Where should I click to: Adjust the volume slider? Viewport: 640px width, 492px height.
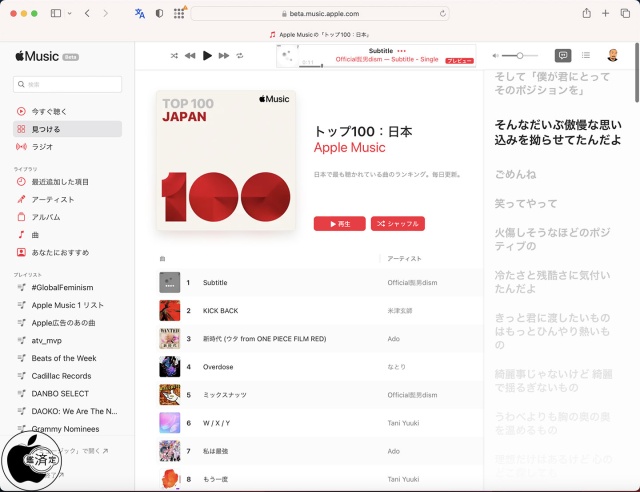tap(520, 56)
